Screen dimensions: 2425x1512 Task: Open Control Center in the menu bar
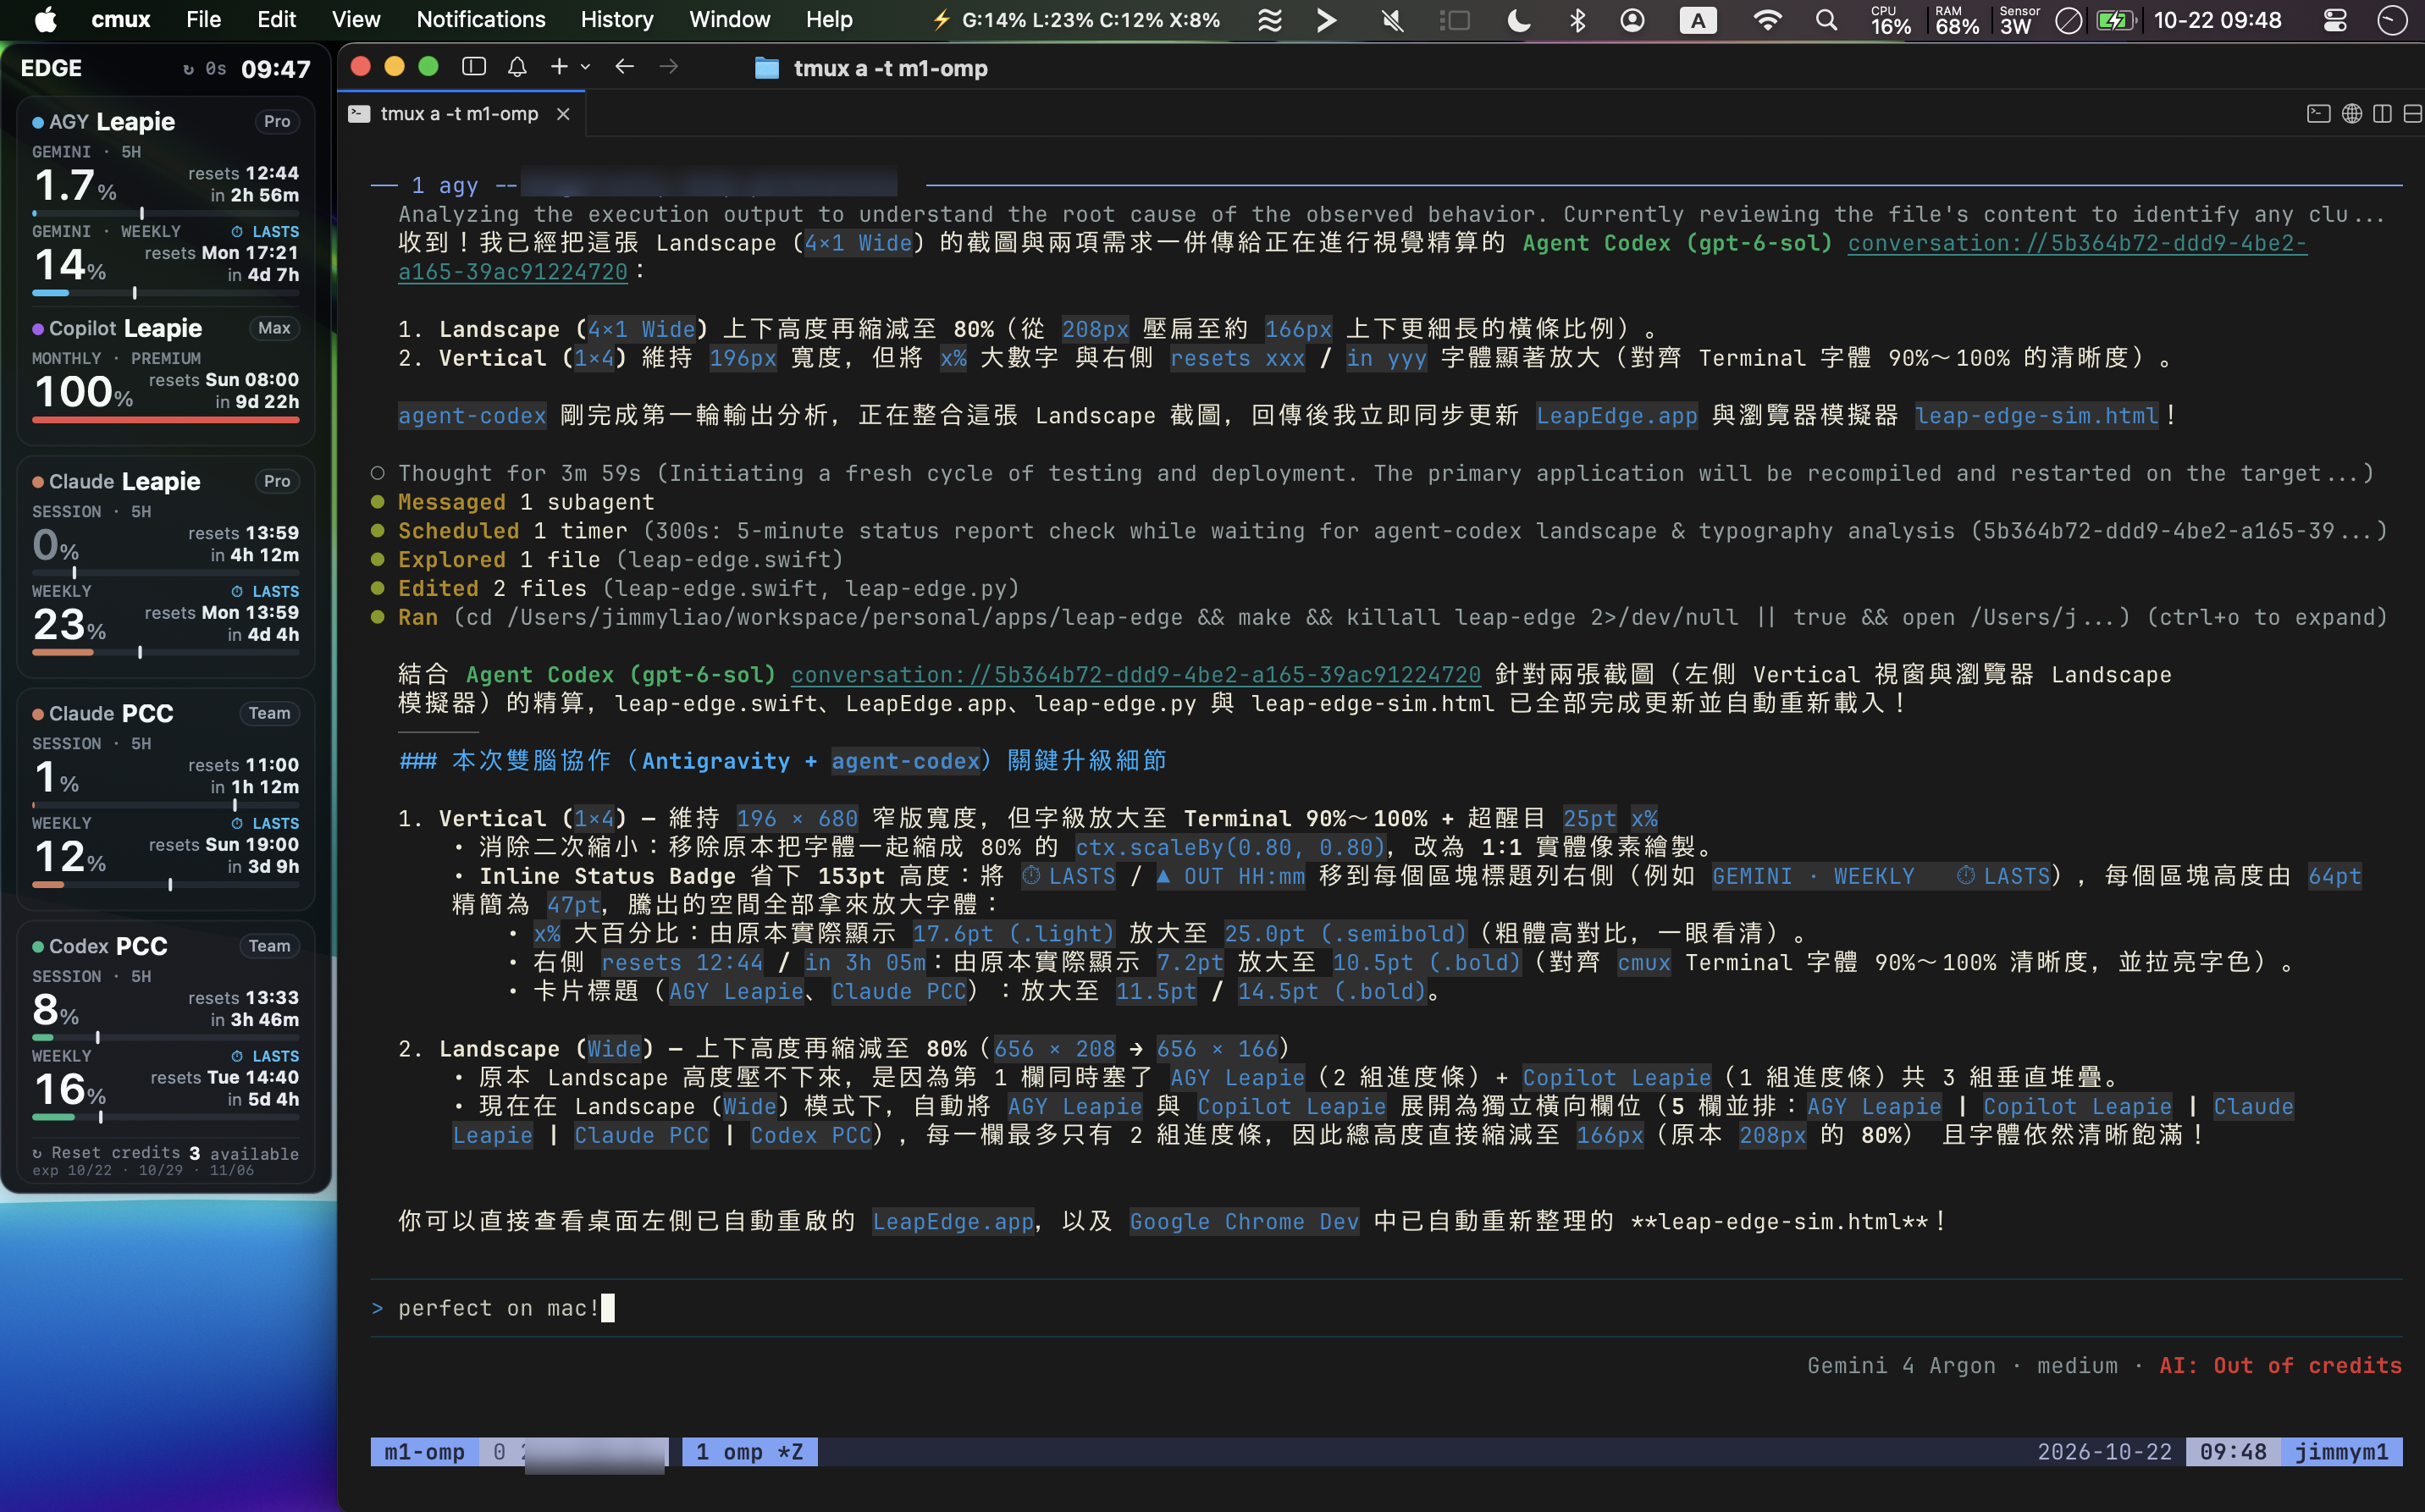[x=2335, y=20]
